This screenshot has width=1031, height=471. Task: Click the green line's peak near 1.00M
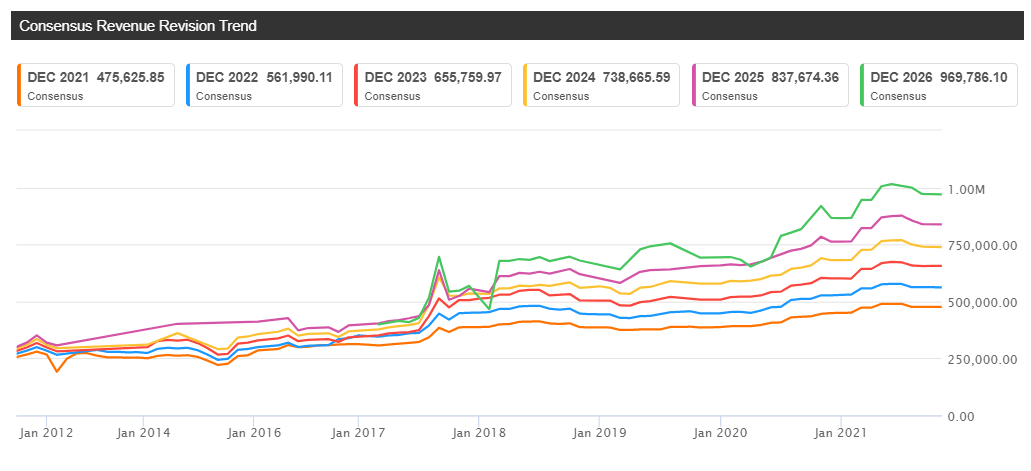(x=892, y=184)
